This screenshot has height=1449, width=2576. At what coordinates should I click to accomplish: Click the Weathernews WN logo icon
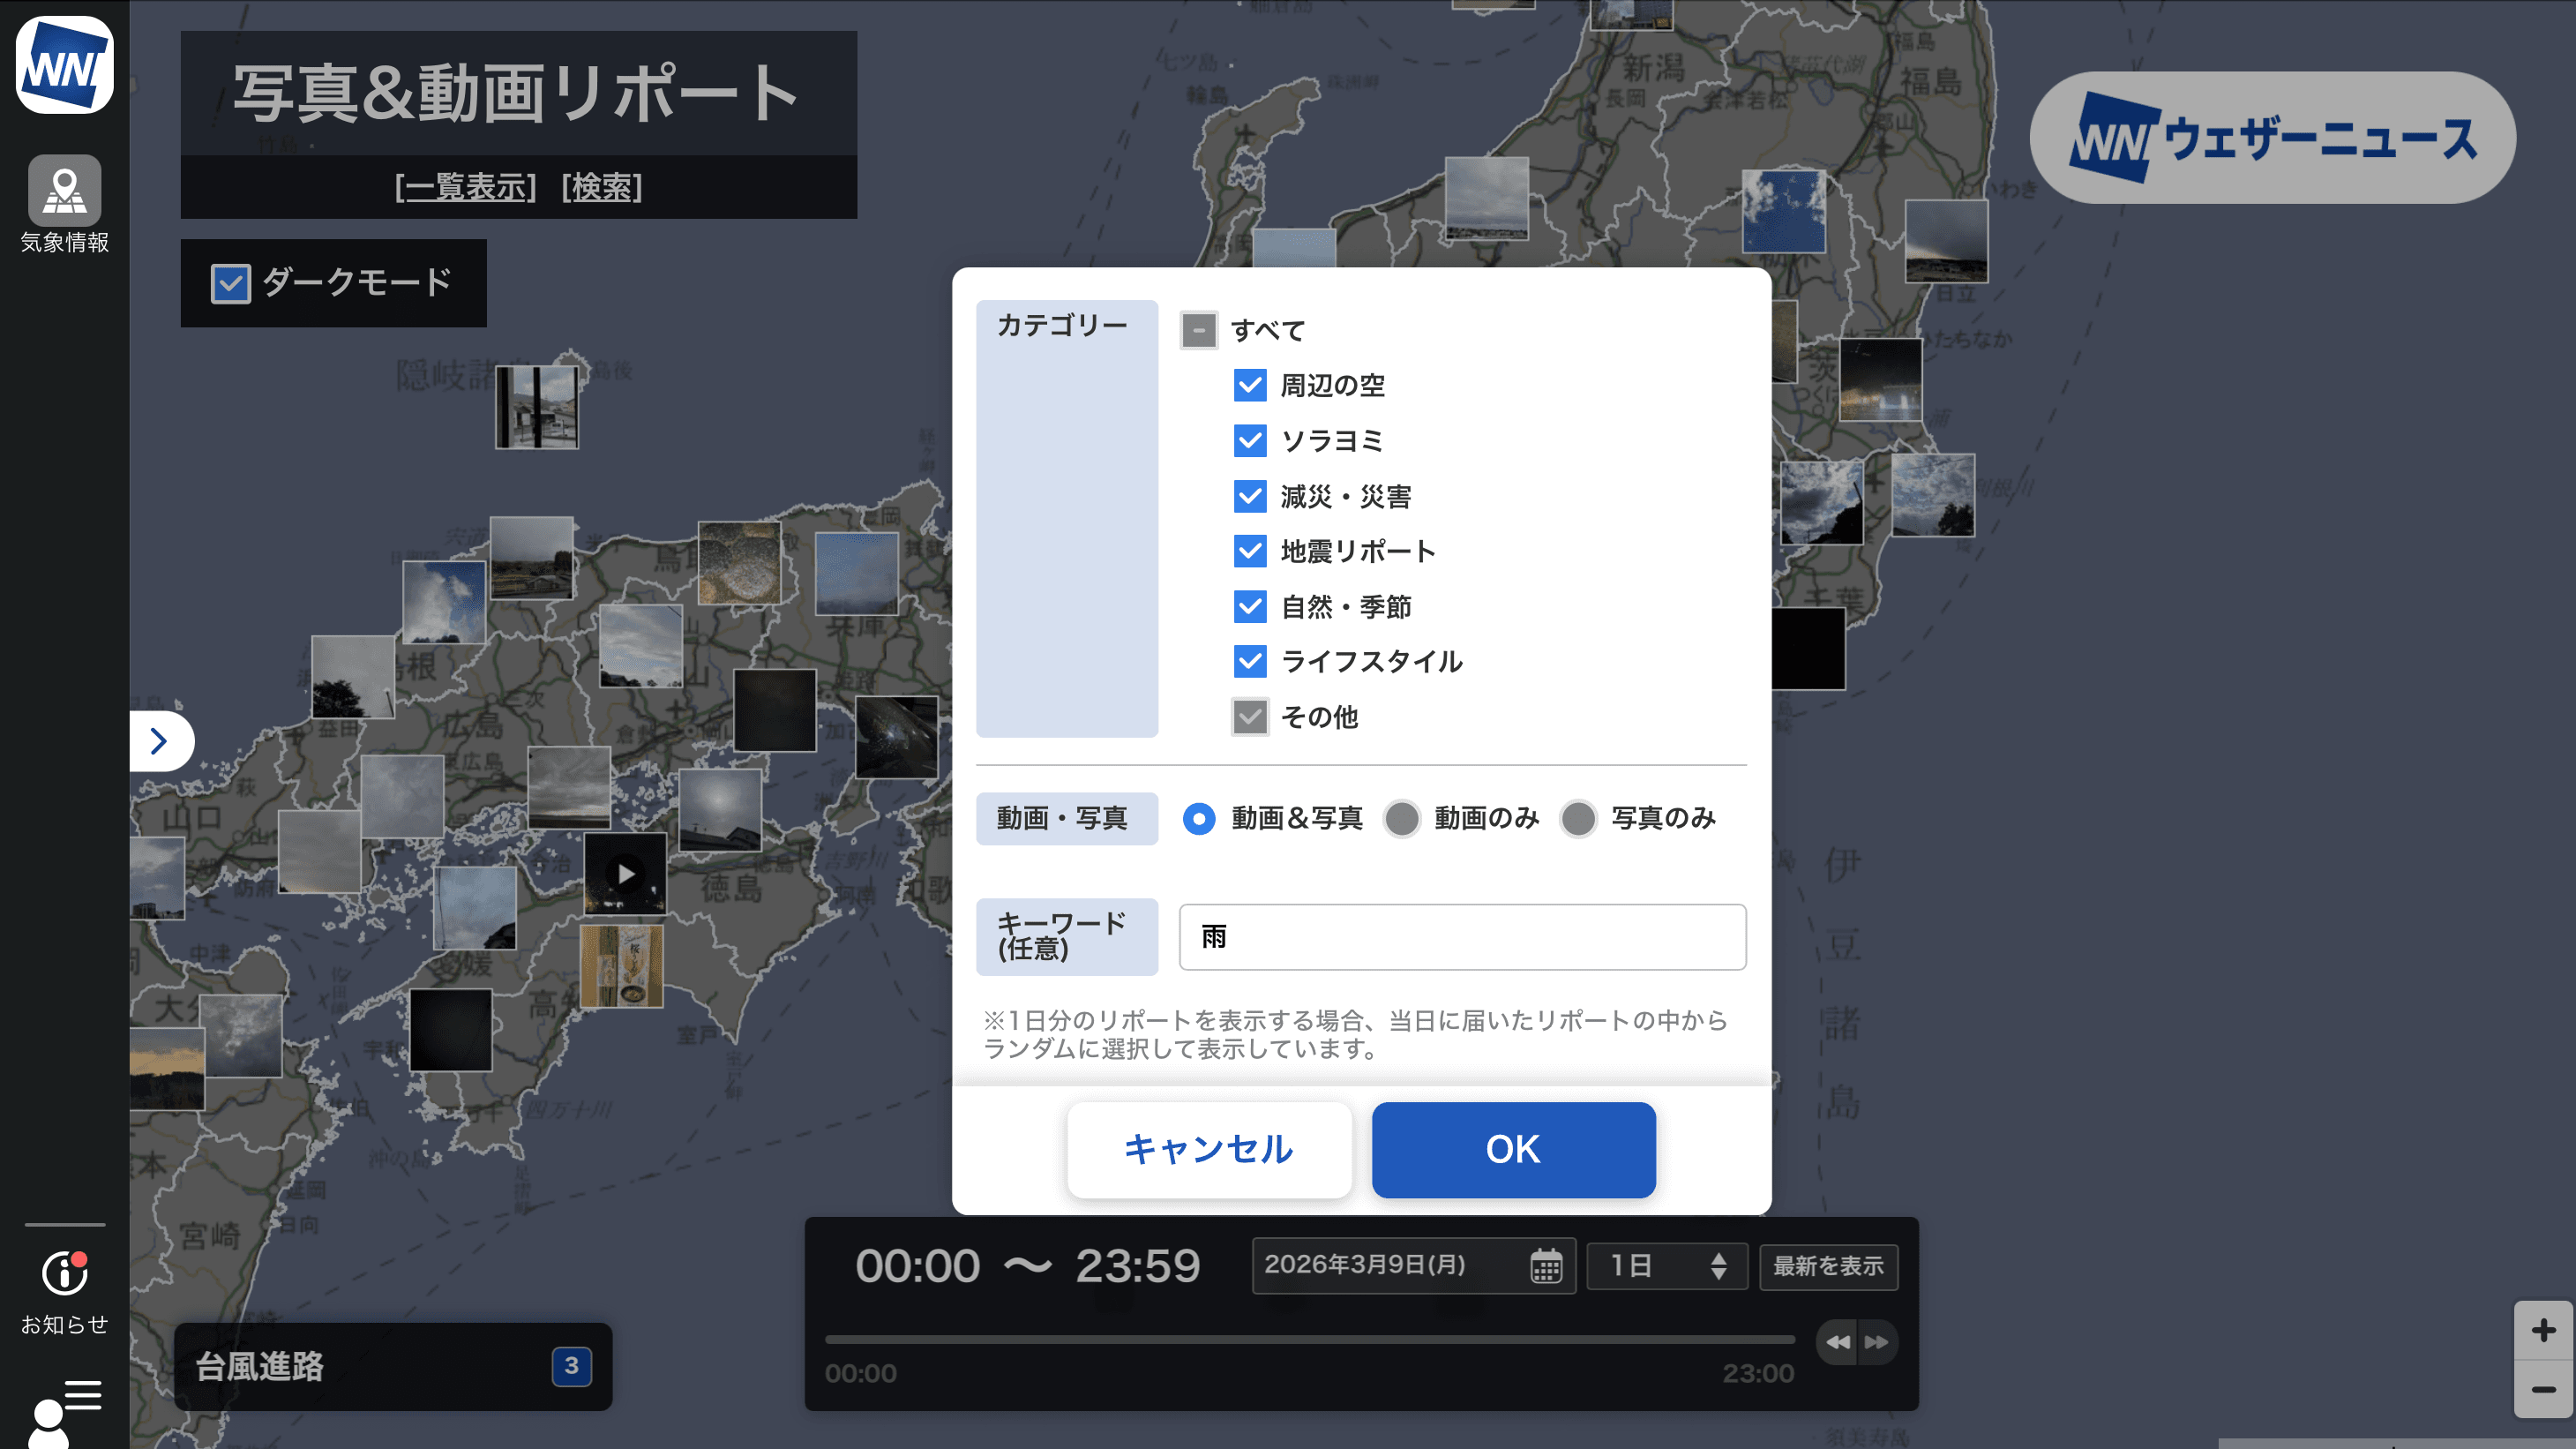click(x=64, y=66)
